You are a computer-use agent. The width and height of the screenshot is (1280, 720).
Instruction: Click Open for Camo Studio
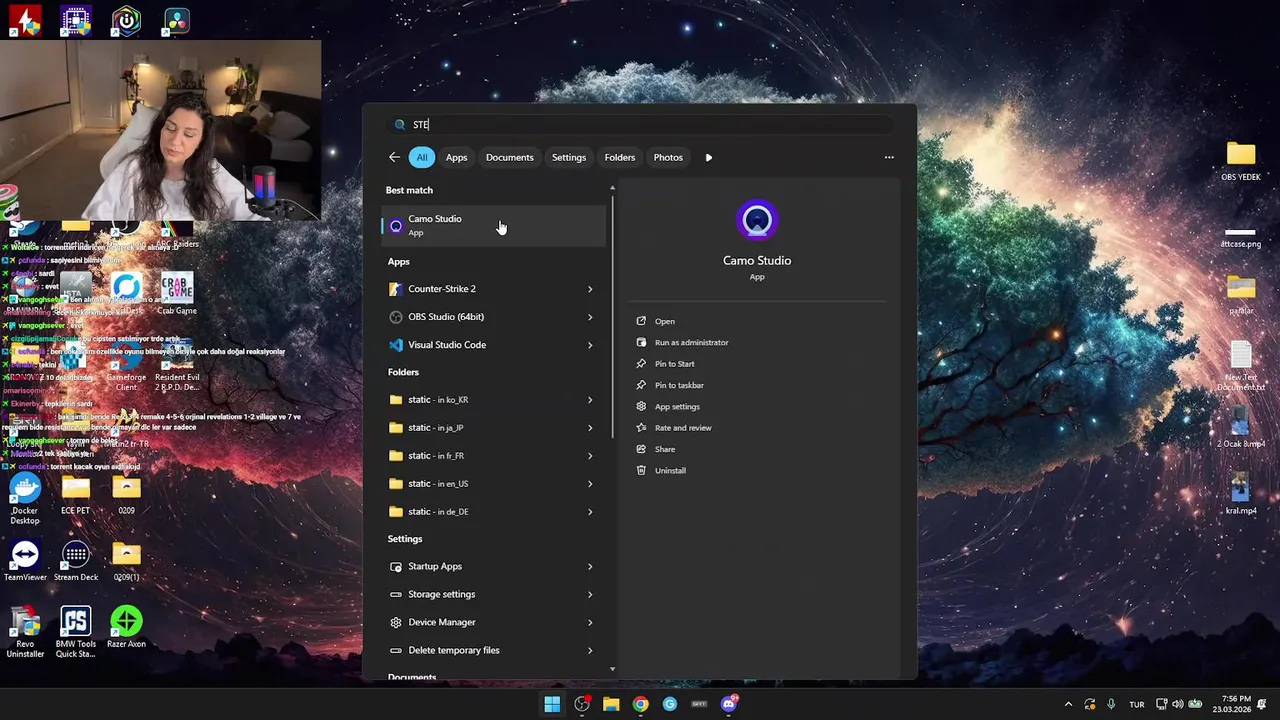tap(665, 321)
